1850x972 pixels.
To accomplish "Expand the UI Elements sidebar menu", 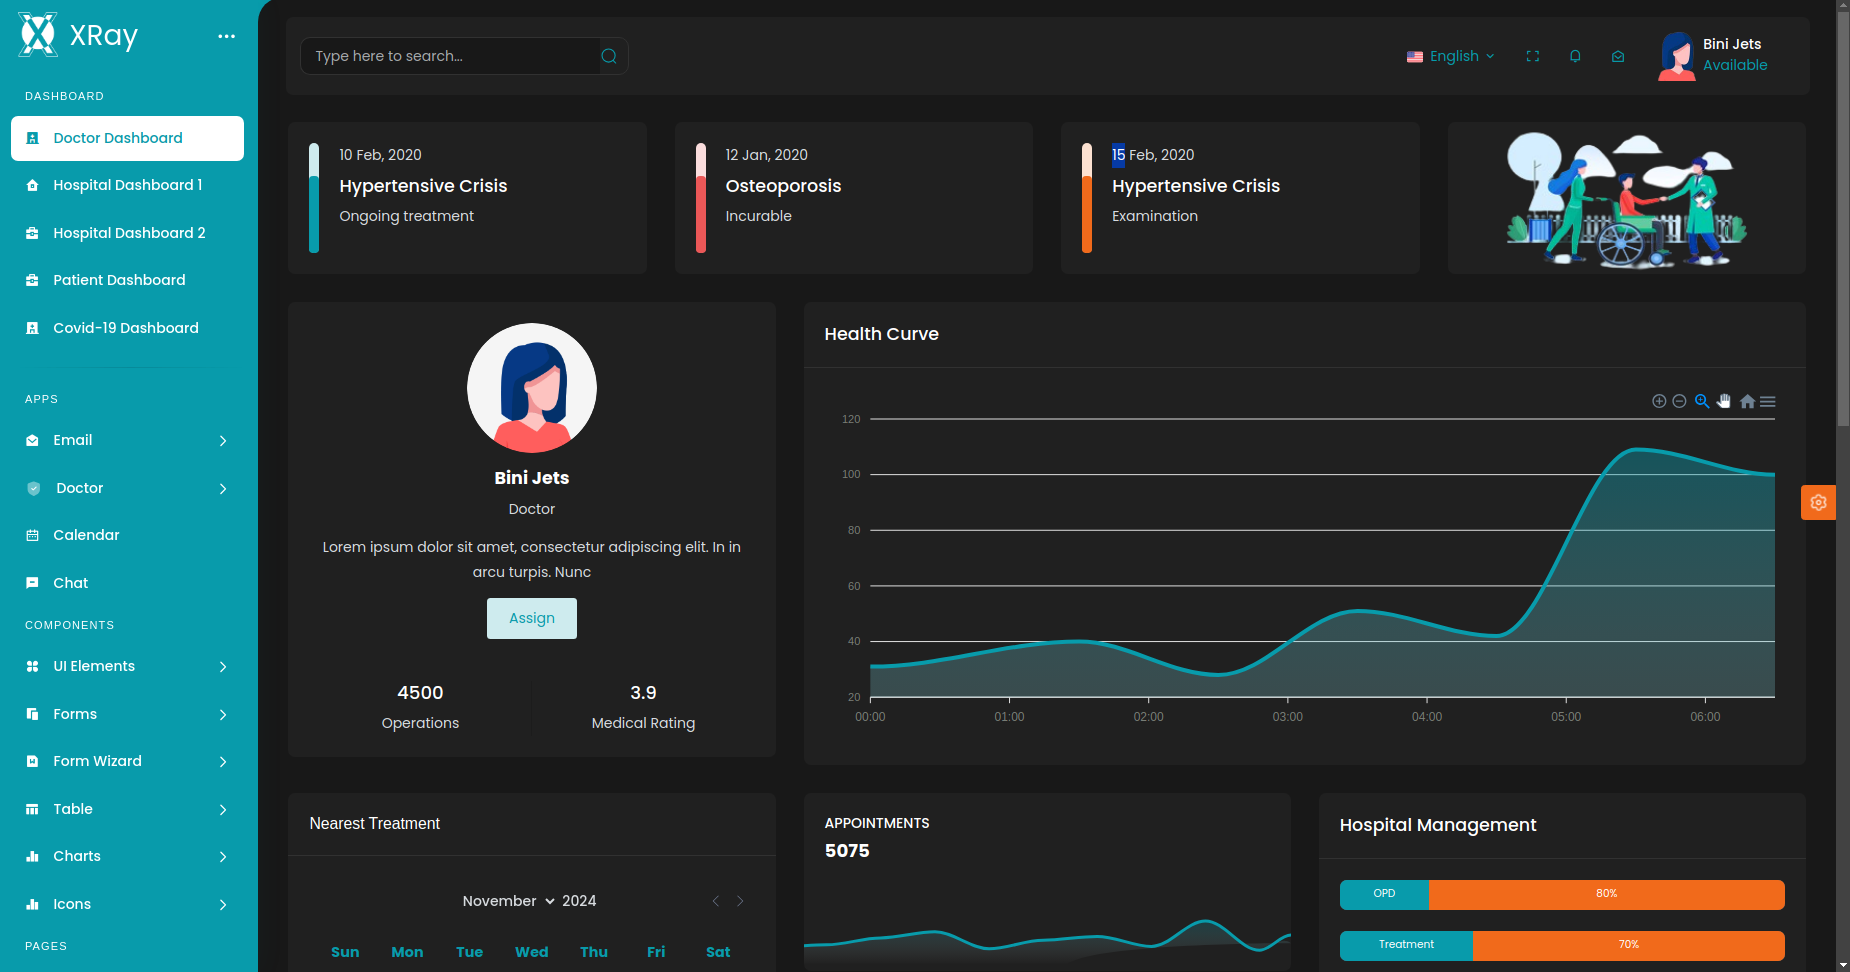I will coord(128,666).
